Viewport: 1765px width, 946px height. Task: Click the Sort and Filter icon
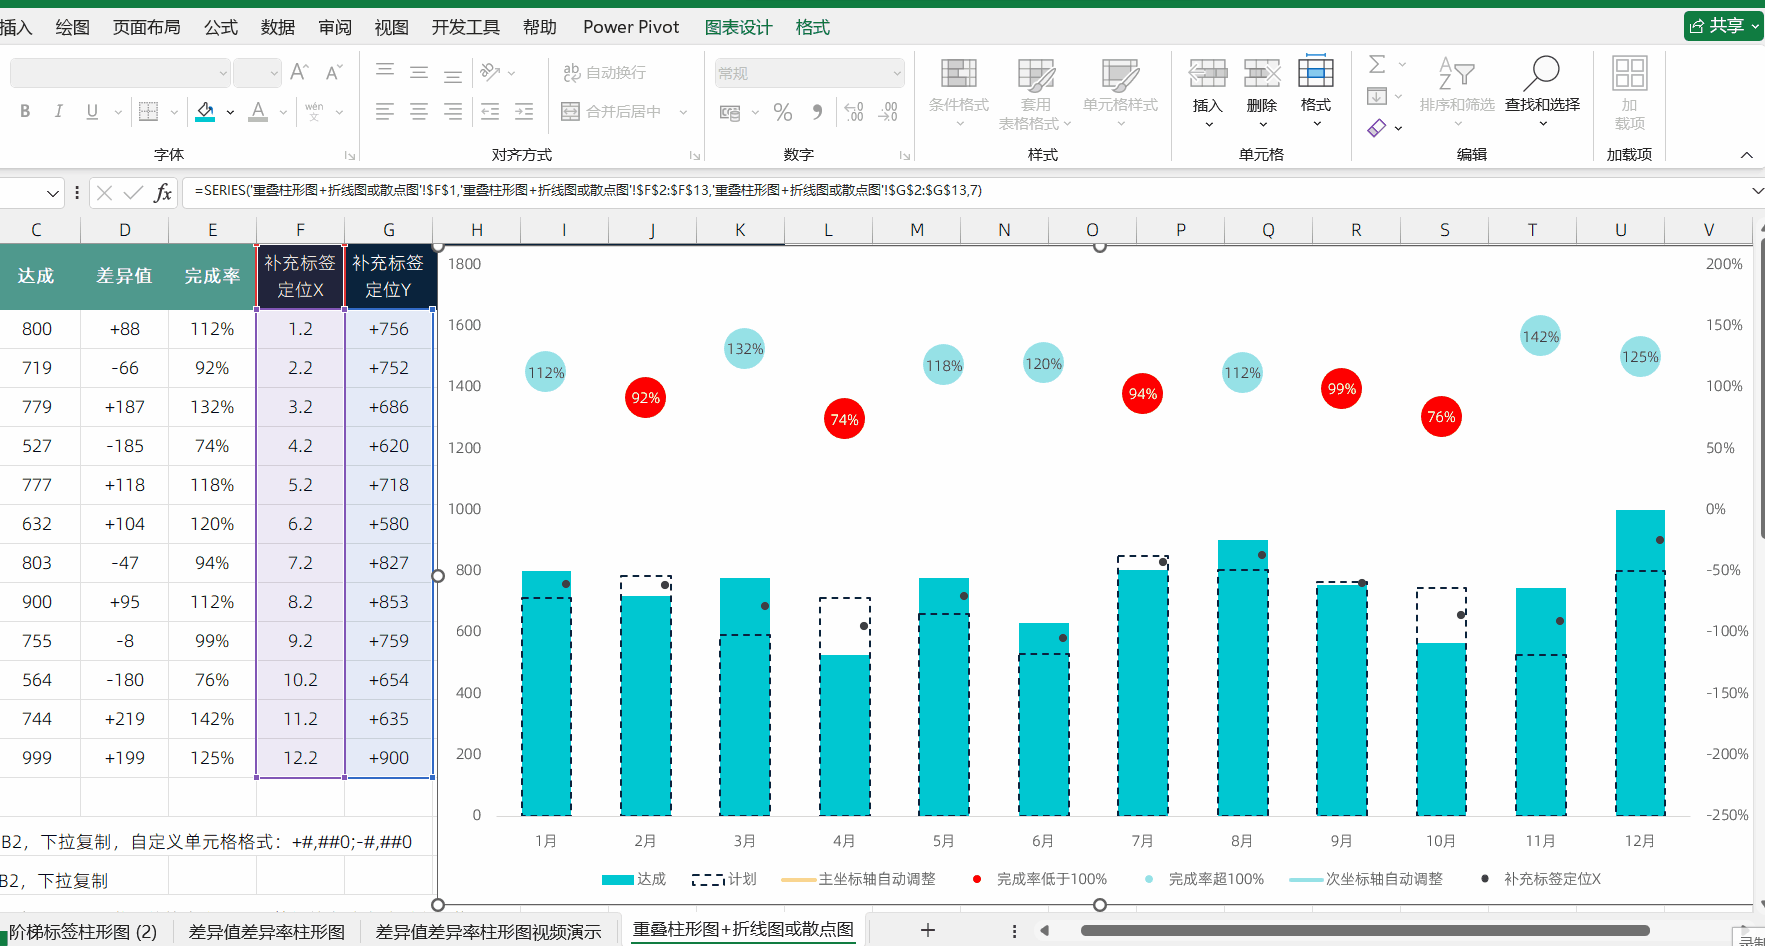(1456, 74)
